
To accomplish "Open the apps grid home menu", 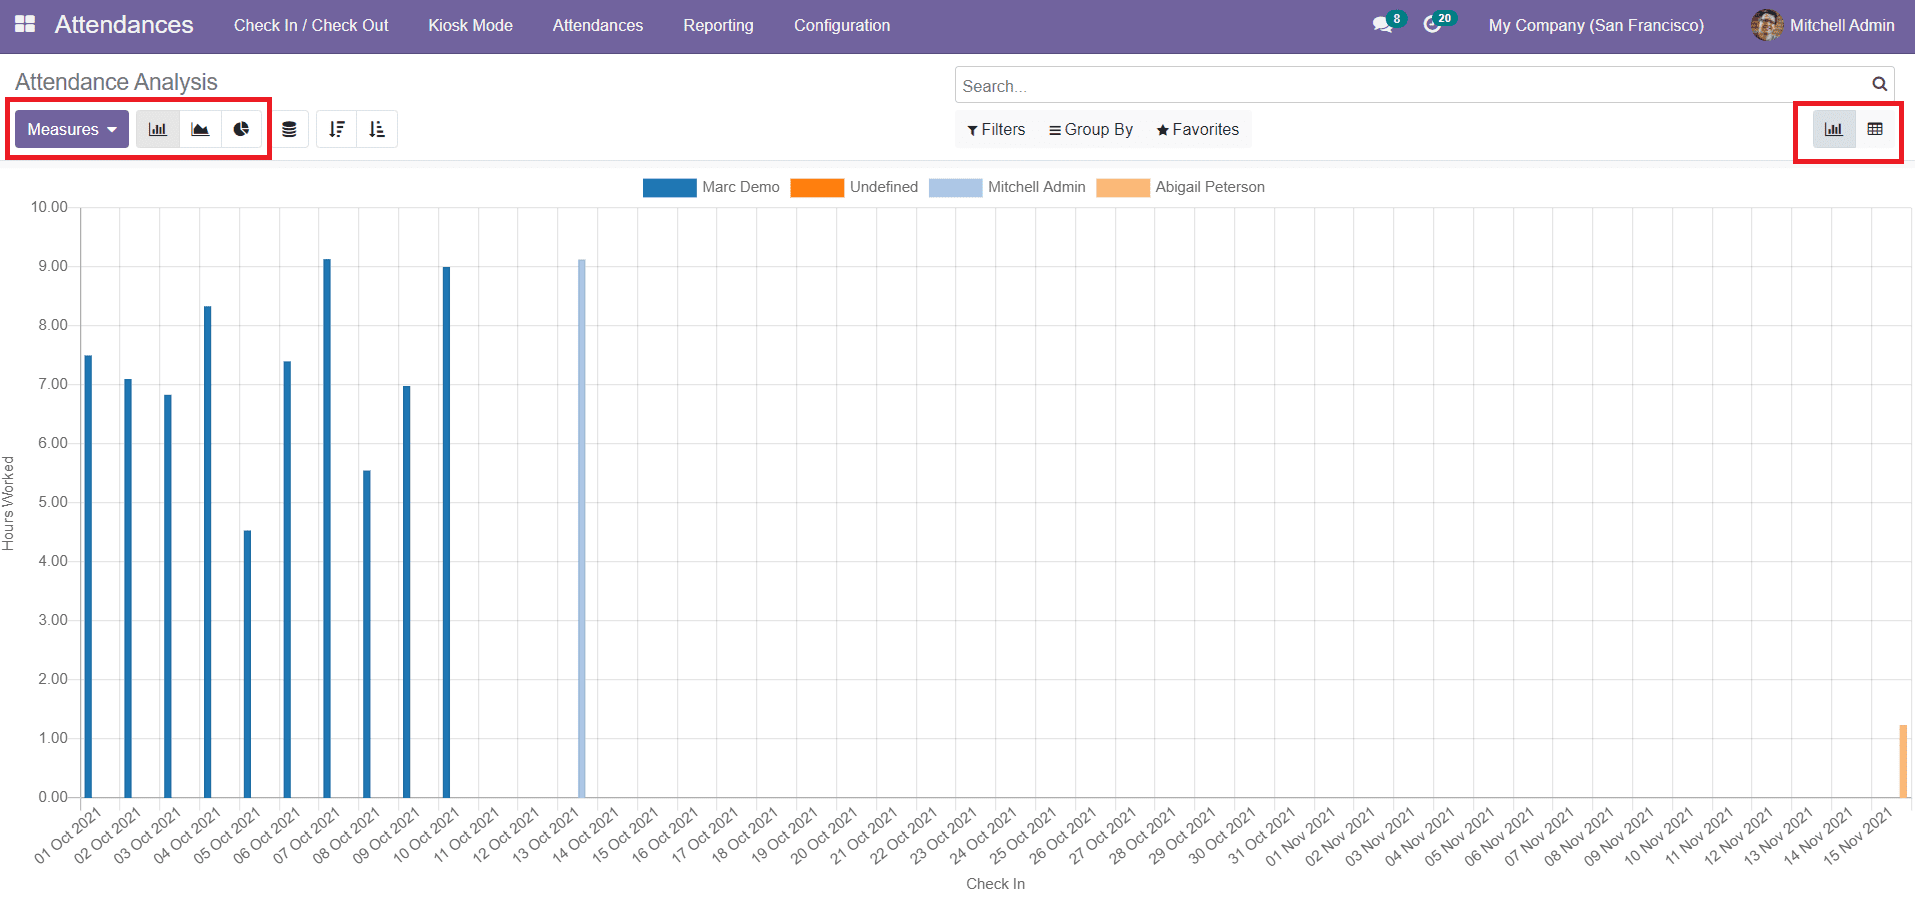I will pos(25,24).
